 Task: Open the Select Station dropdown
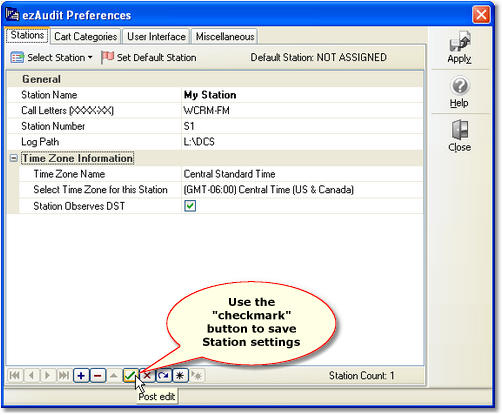click(x=52, y=57)
